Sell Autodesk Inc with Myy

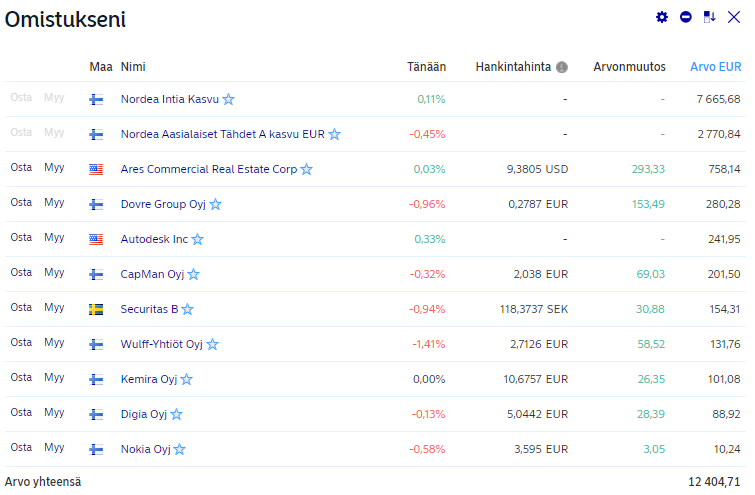54,238
